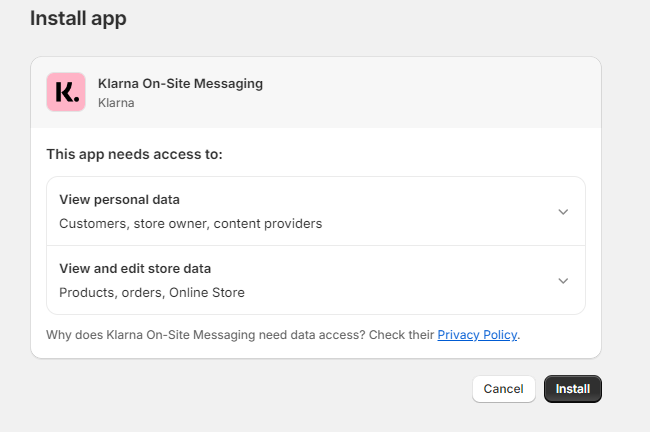Click the View personal data title

[x=119, y=200]
